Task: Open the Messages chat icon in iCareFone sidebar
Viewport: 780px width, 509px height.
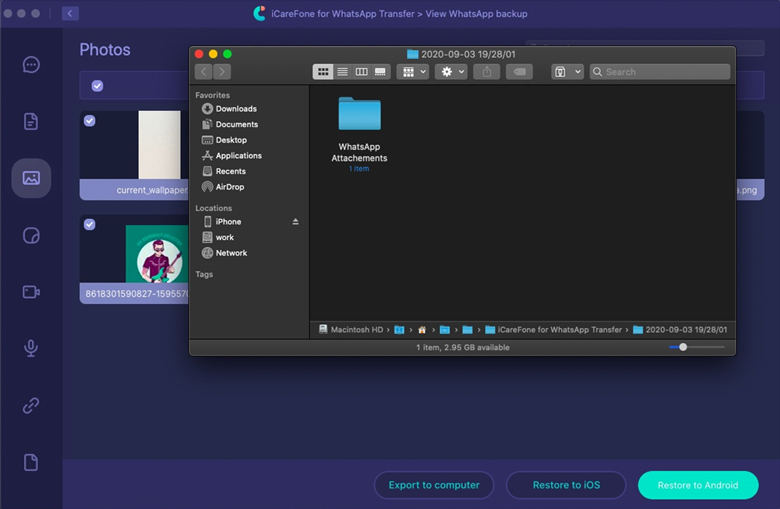Action: [31, 65]
